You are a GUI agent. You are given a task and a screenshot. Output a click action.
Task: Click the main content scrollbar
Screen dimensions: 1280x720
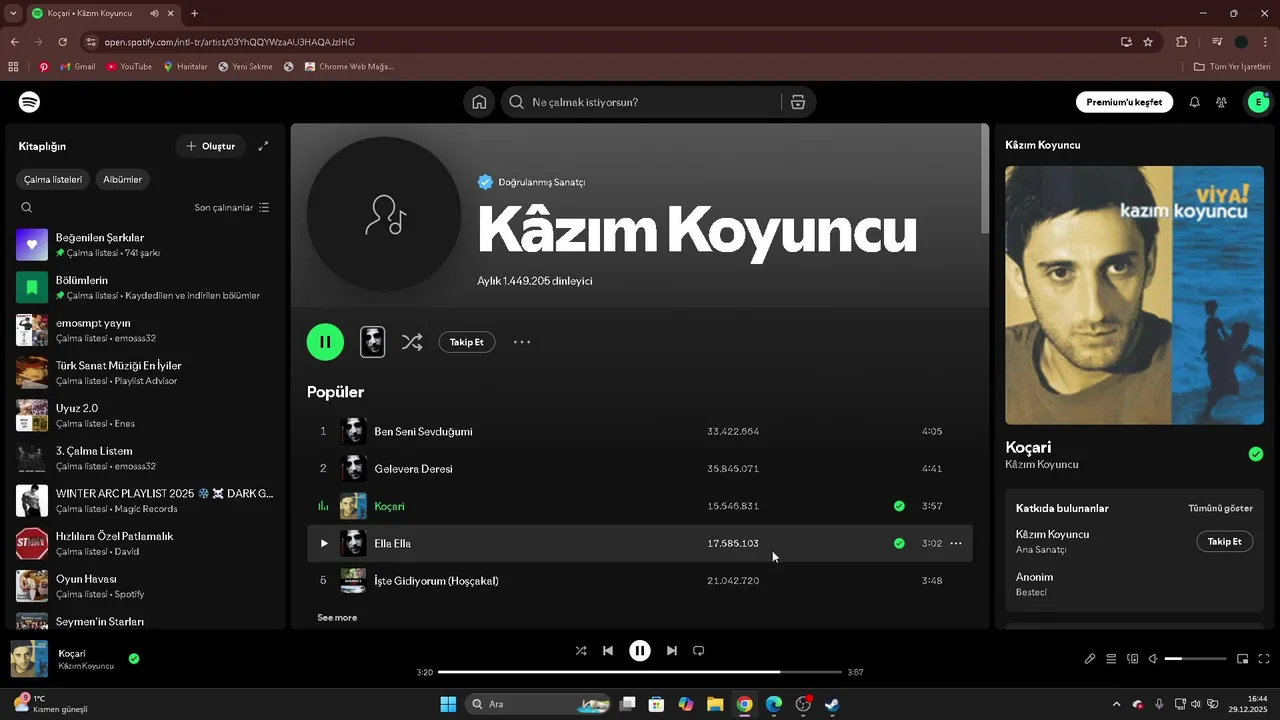point(985,180)
